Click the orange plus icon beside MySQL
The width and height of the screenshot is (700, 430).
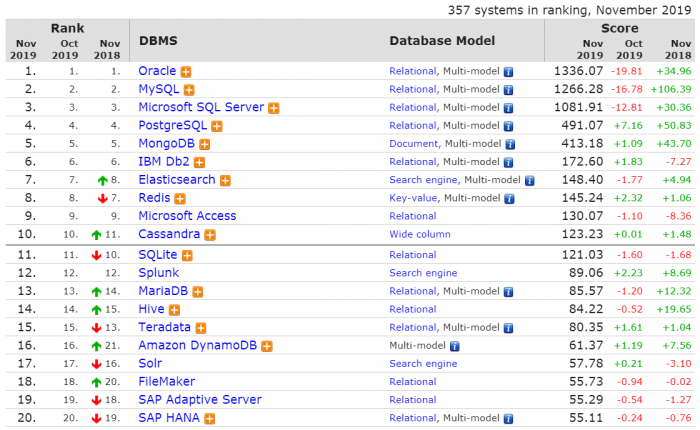(x=188, y=90)
